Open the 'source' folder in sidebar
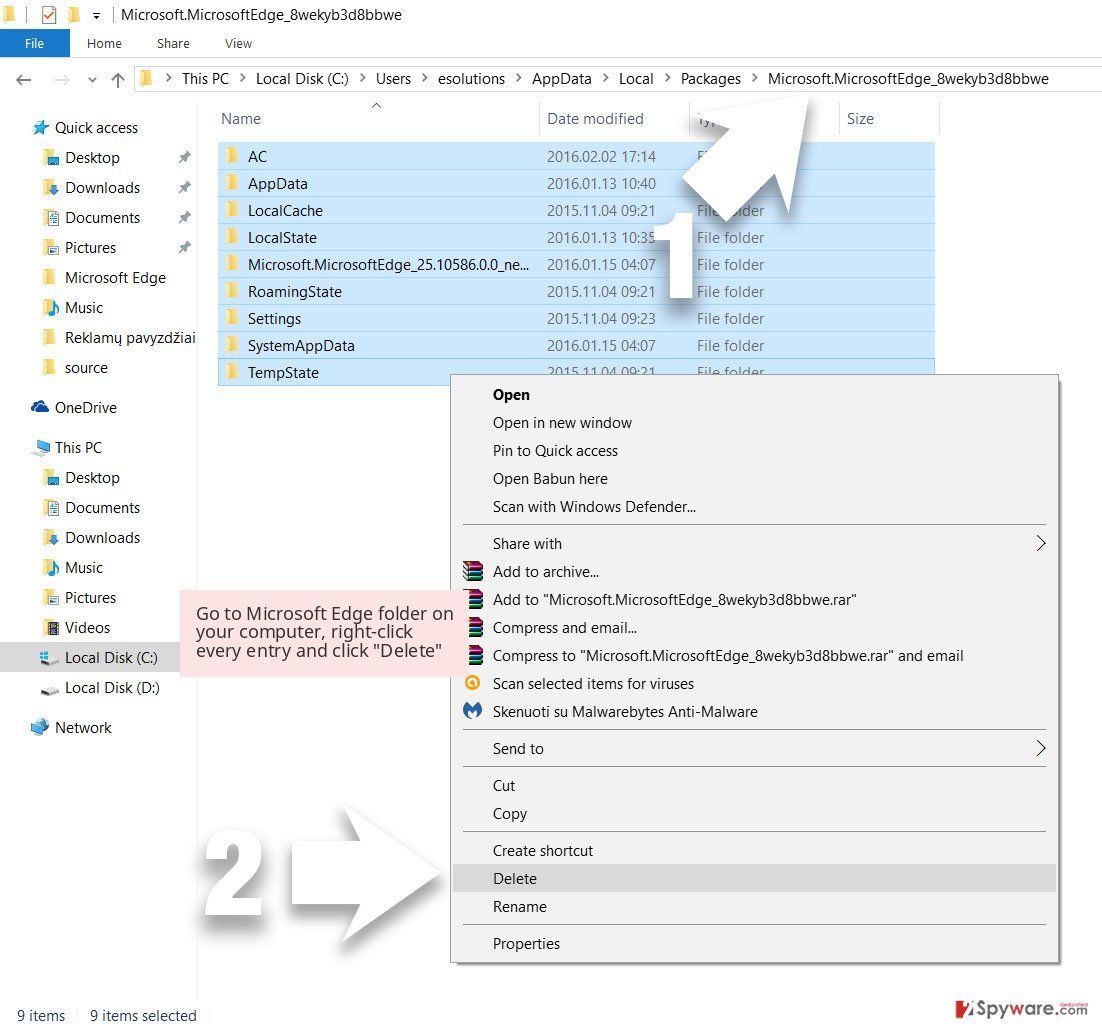Viewport: 1102px width, 1030px height. pos(86,368)
